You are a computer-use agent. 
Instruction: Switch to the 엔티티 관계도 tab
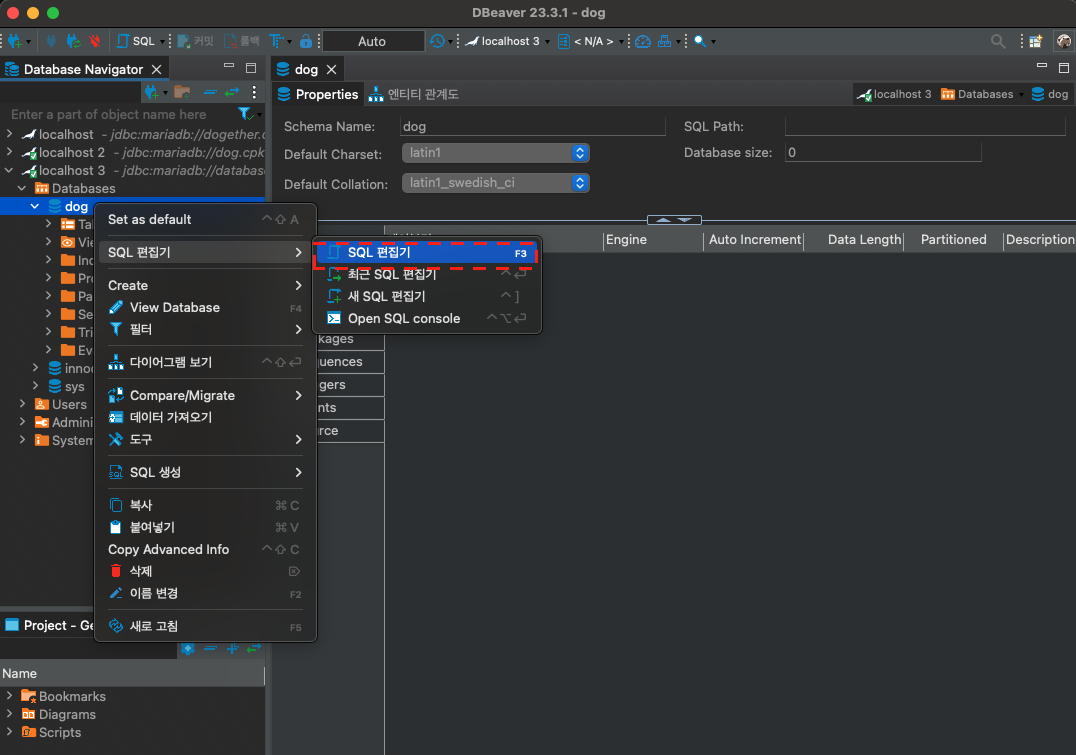(414, 94)
